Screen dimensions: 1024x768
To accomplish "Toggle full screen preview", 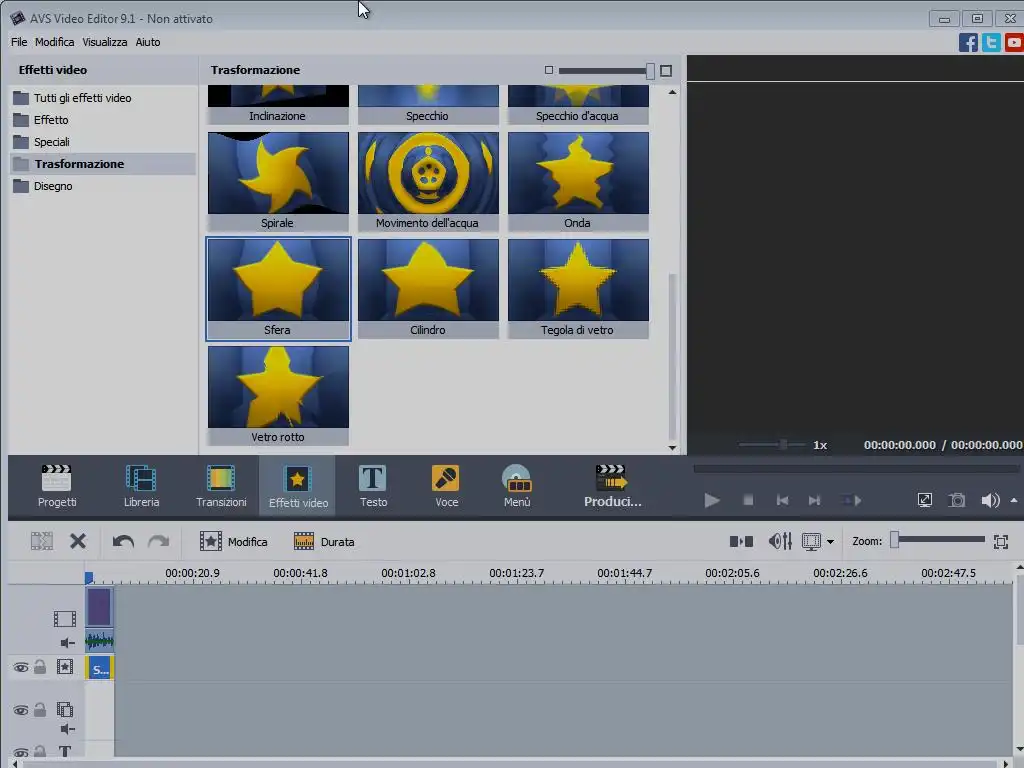I will [925, 500].
